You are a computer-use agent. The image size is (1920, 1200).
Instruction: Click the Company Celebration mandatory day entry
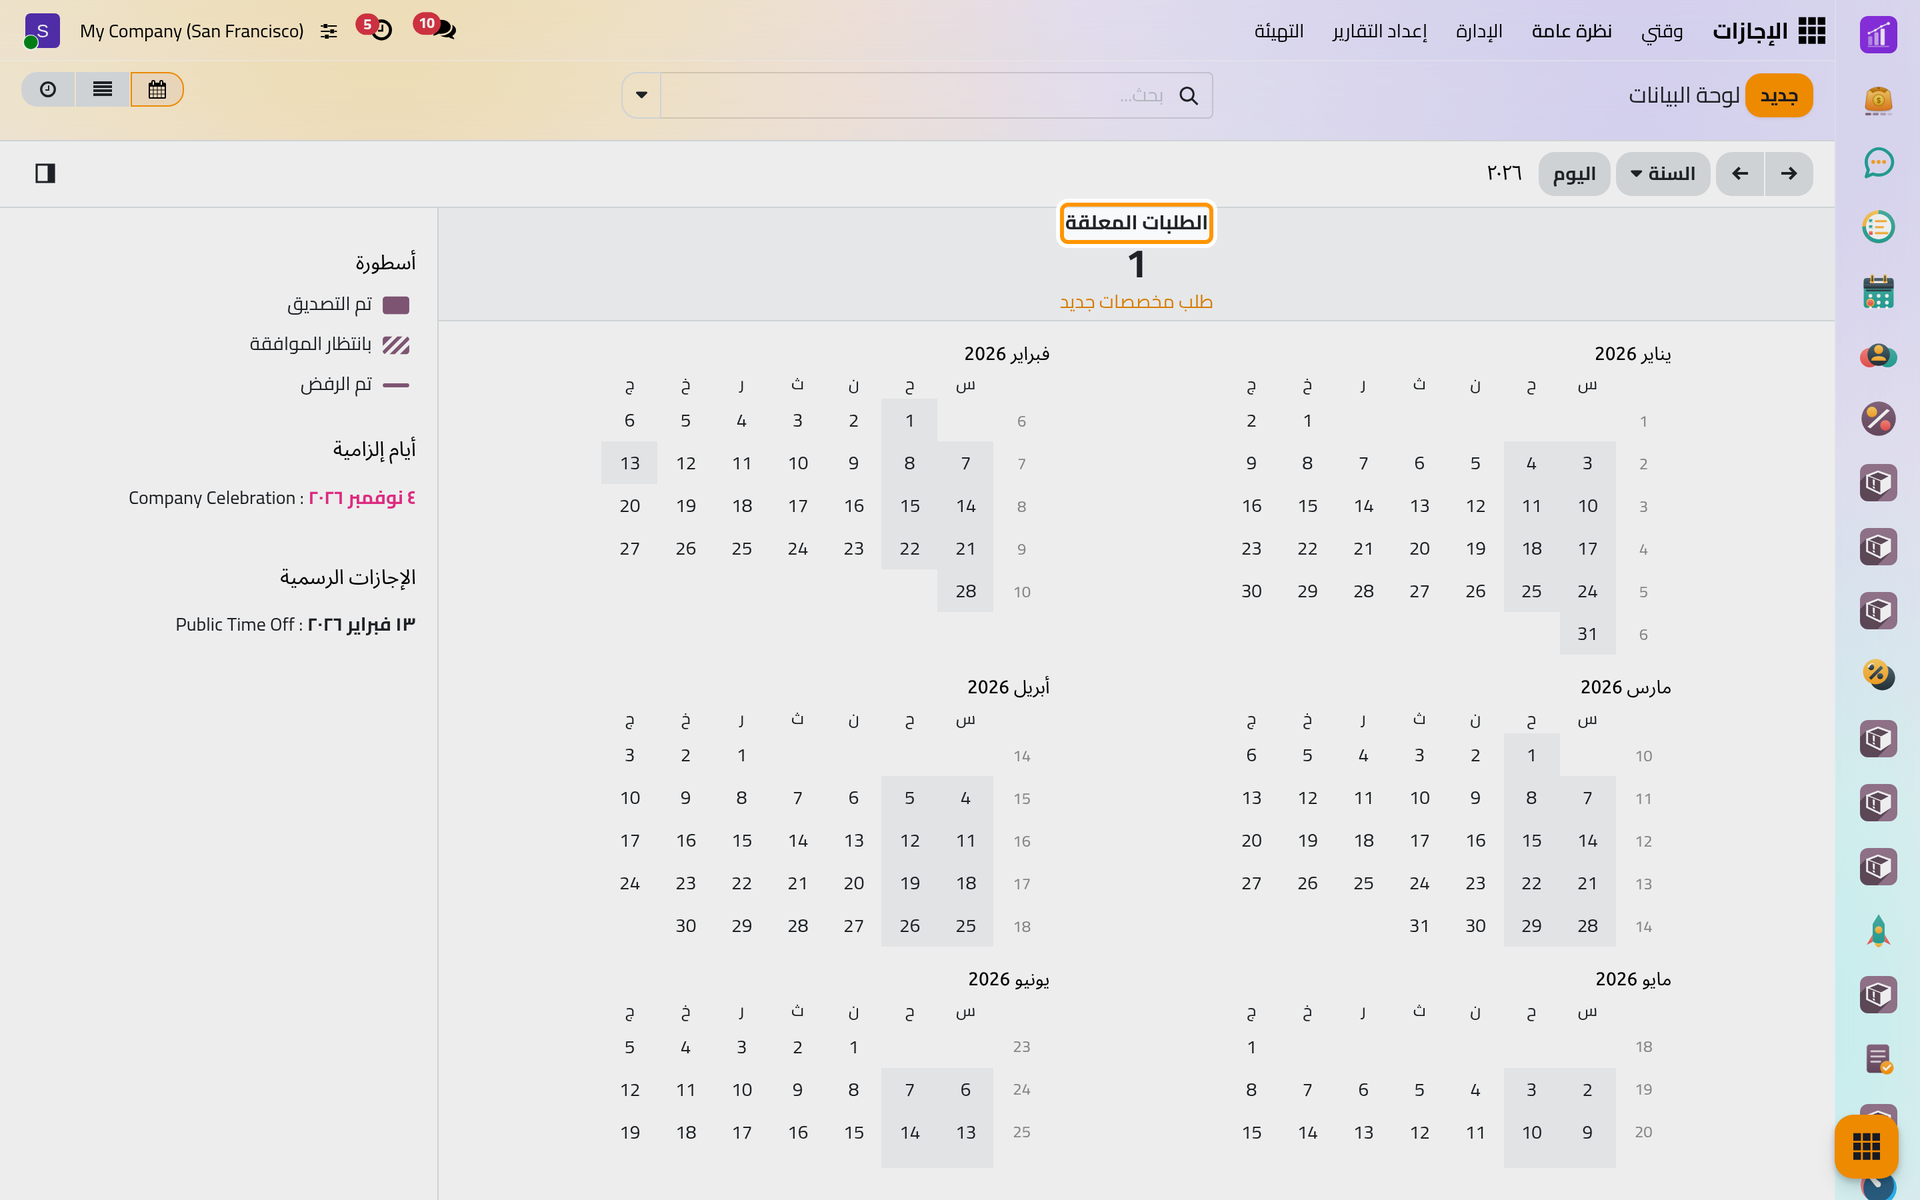272,498
